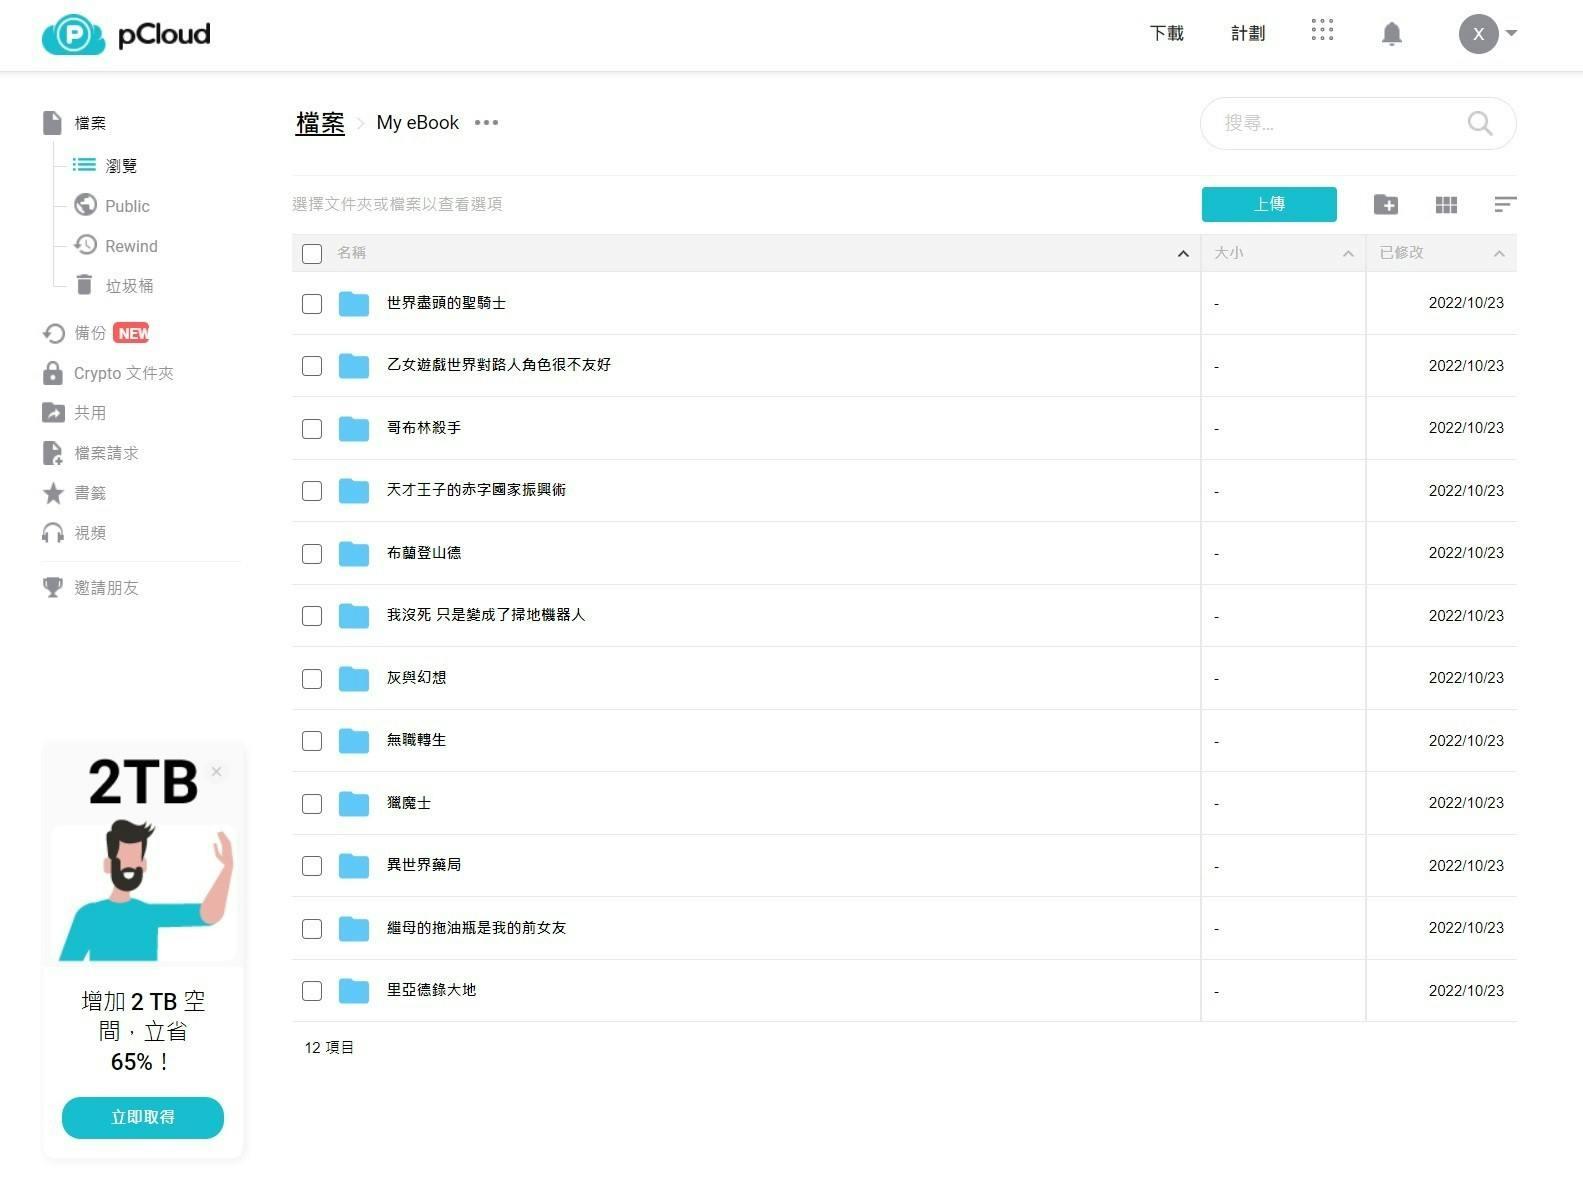Open folder name 世界盡頭的聖騎士

tap(446, 303)
